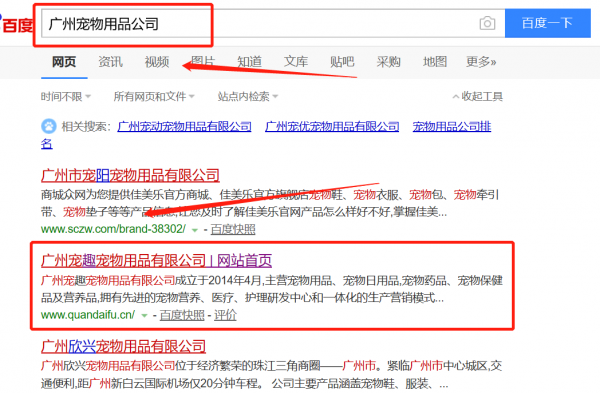Viewport: 600px width, 393px height.
Task: Open result 广州宠趣宠物用品有限公司 | 网站首页
Action: tap(157, 261)
